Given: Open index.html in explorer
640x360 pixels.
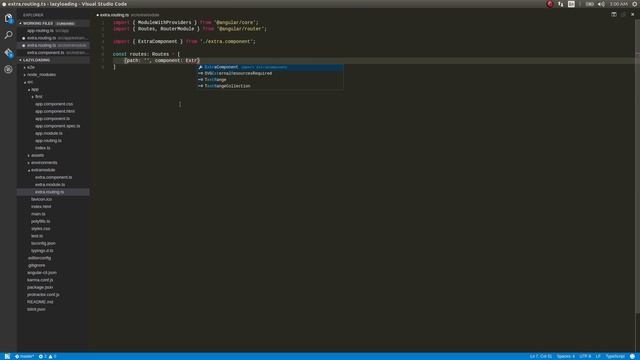Looking at the screenshot, I should pyautogui.click(x=41, y=207).
